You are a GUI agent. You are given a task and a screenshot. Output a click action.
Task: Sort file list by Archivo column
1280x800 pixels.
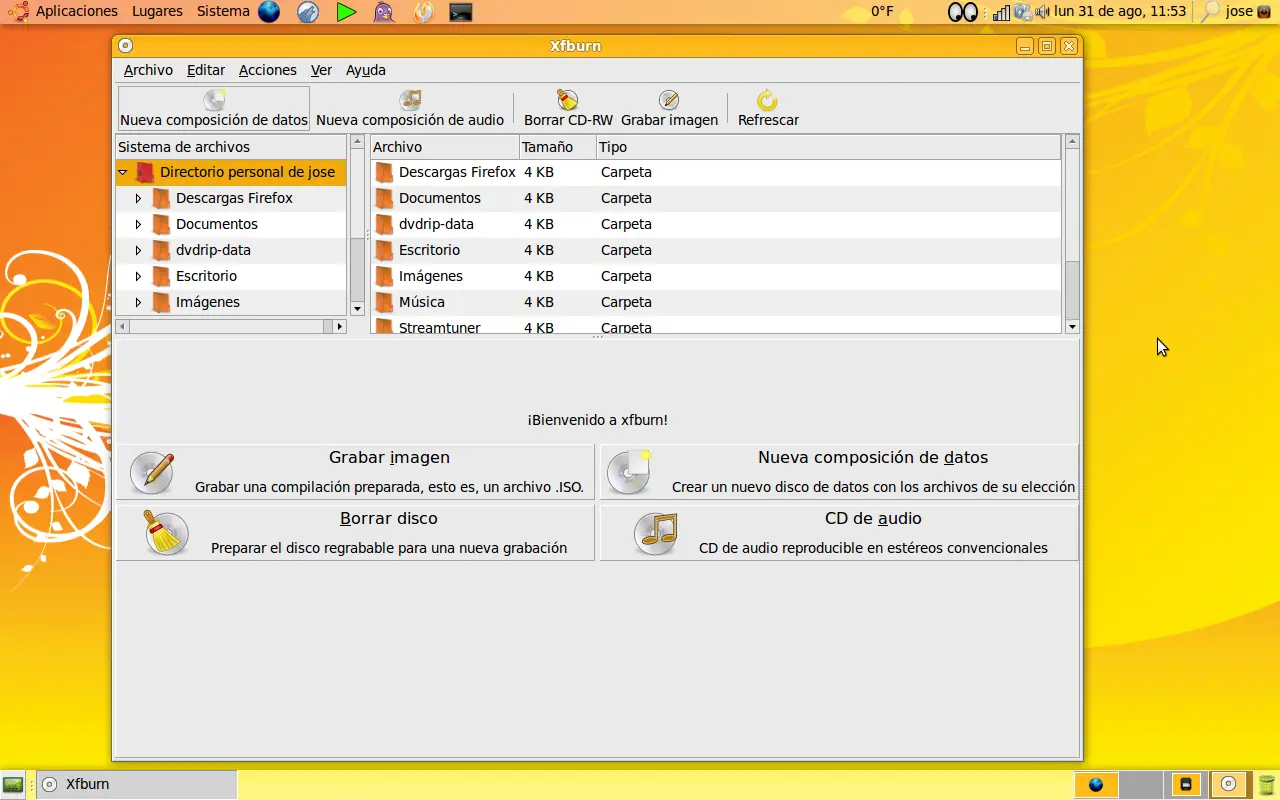[x=444, y=147]
